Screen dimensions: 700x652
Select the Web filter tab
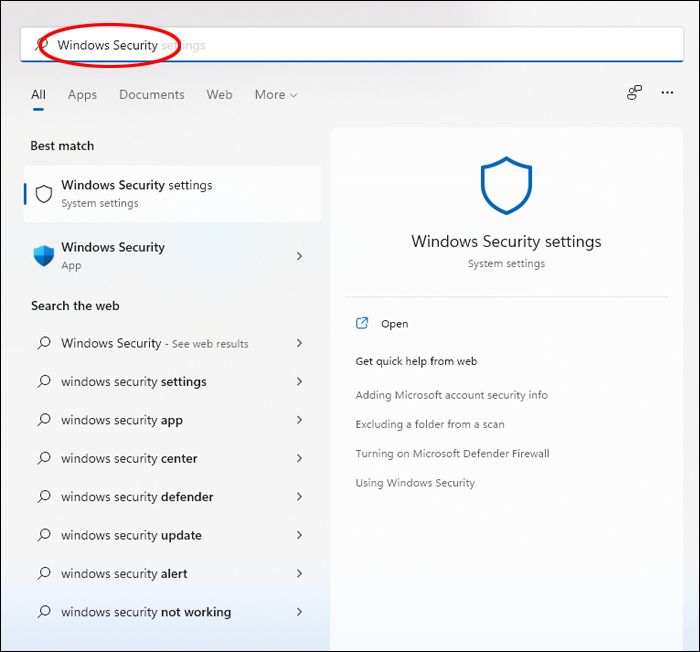[x=219, y=95]
